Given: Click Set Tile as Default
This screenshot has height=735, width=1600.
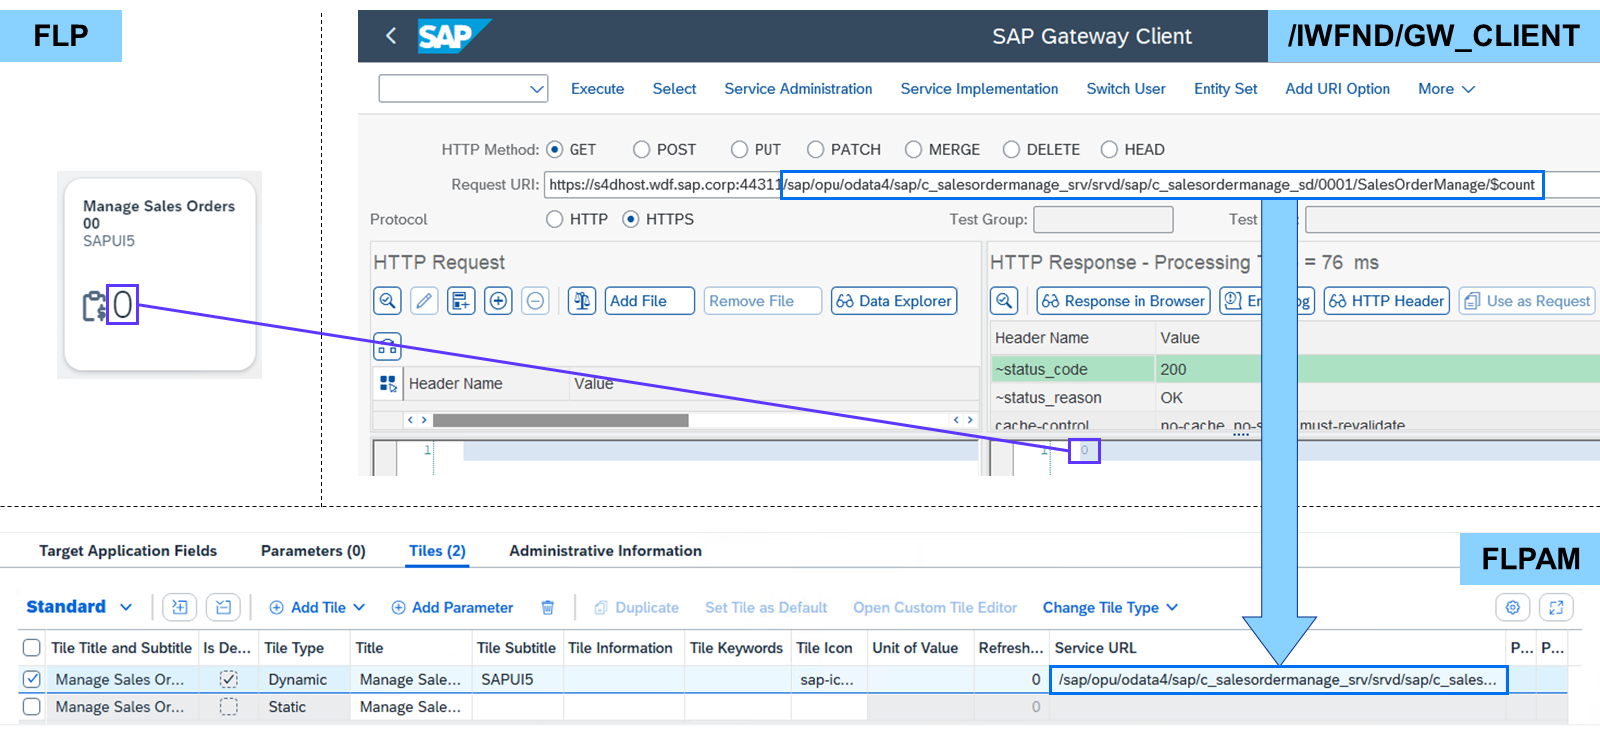Looking at the screenshot, I should pyautogui.click(x=766, y=607).
